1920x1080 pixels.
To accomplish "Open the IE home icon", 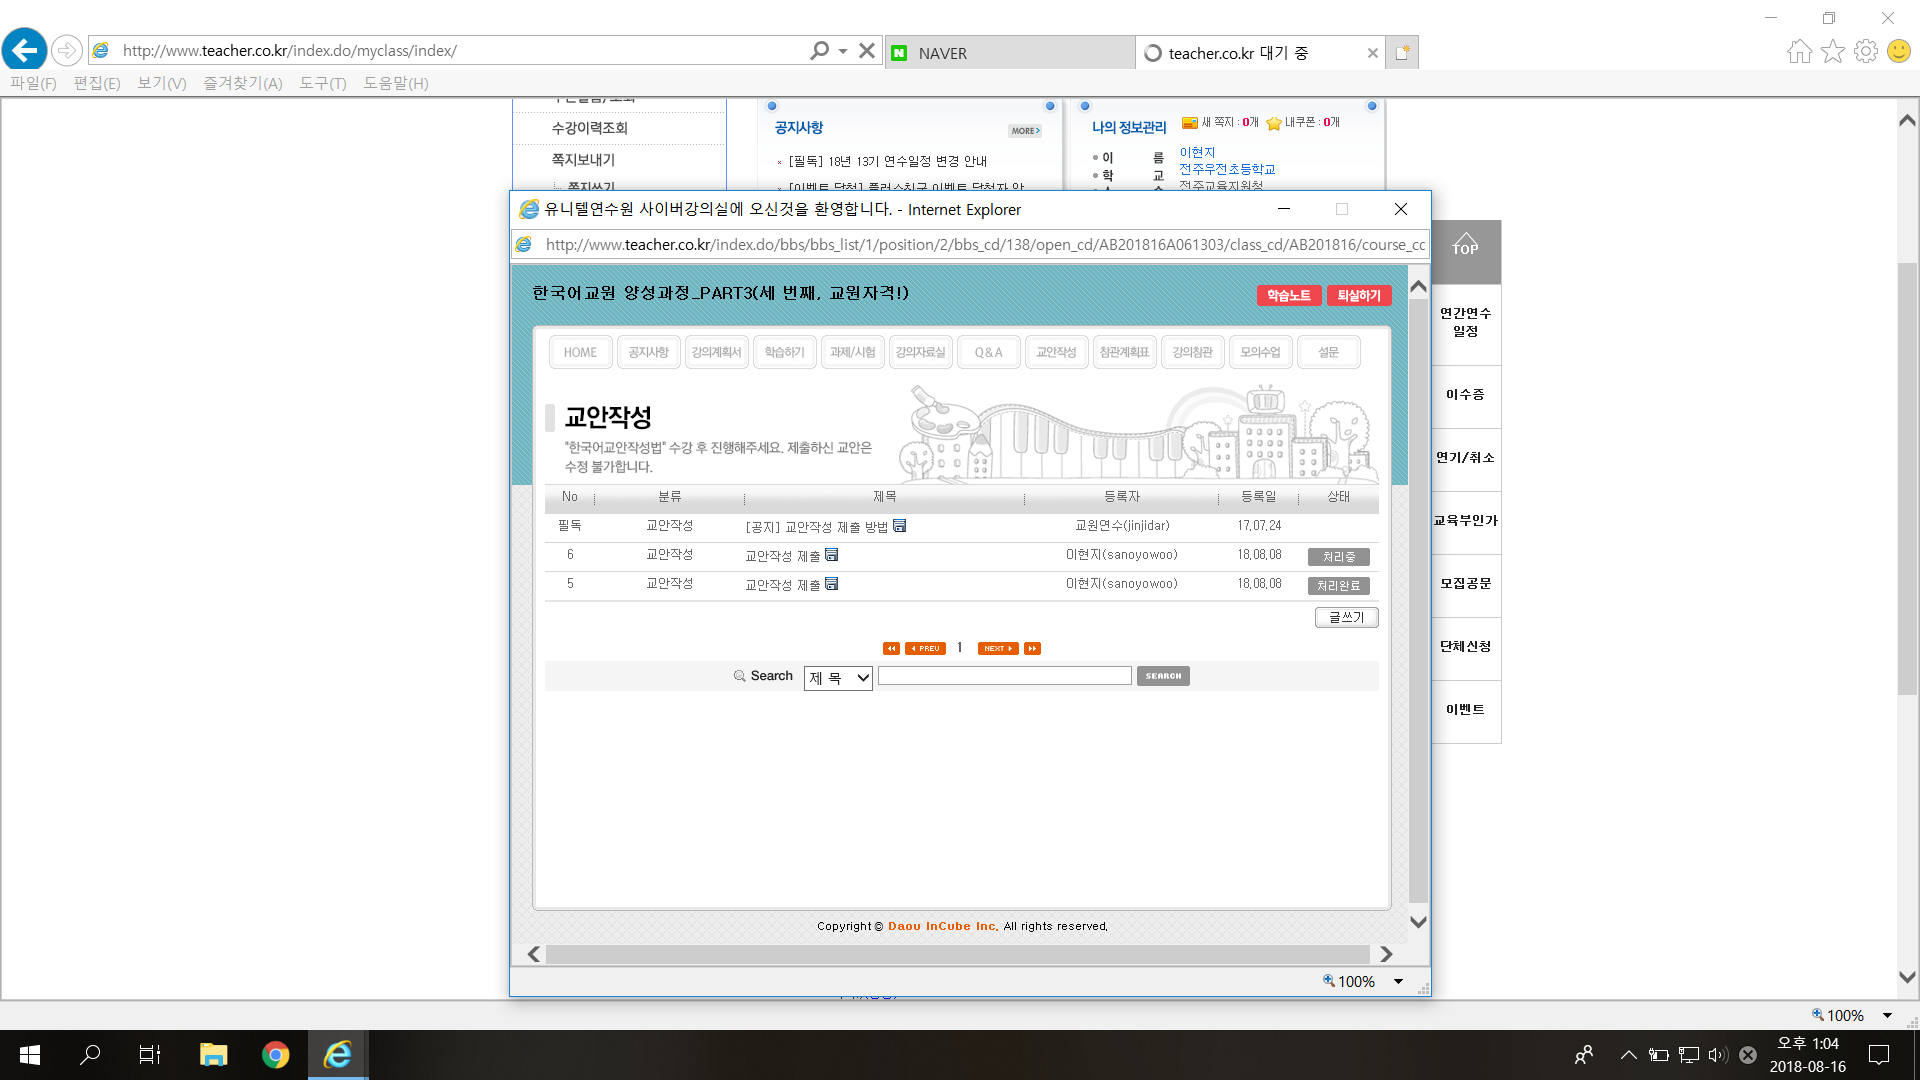I will coord(1799,51).
